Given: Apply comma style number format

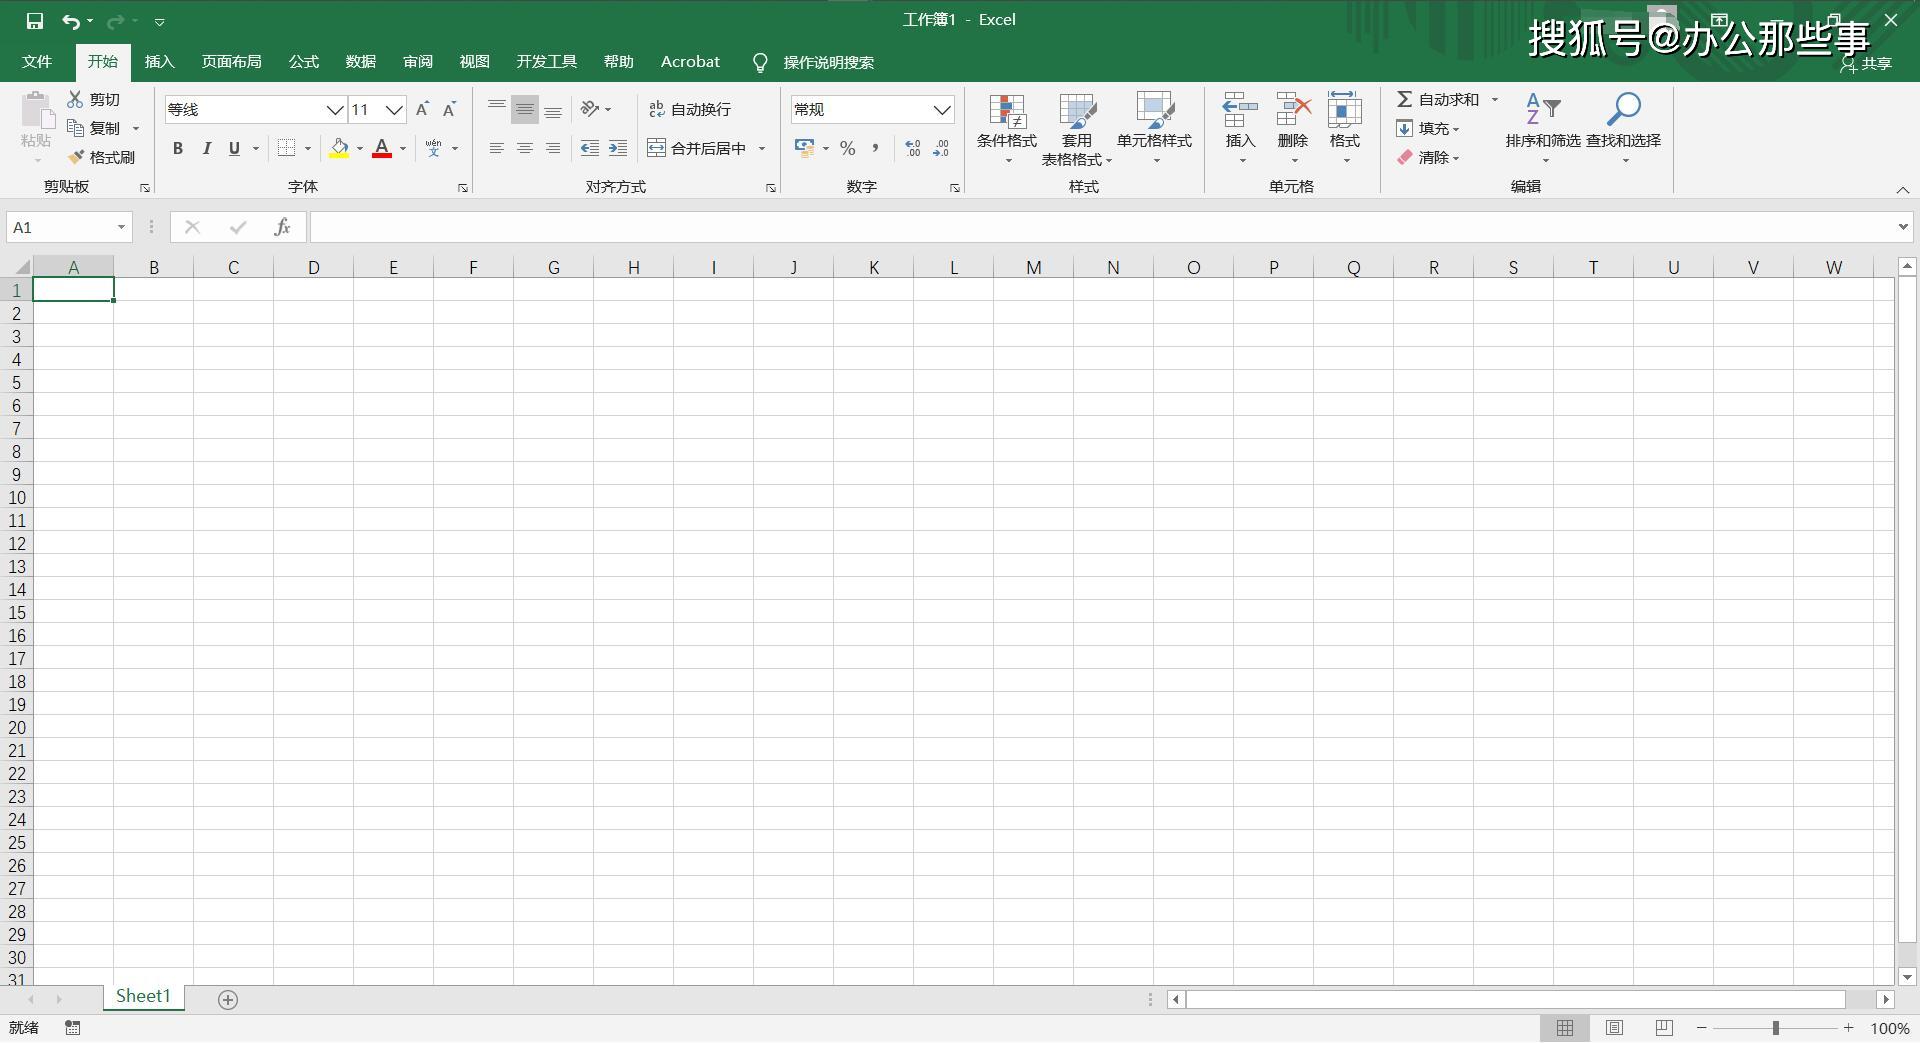Looking at the screenshot, I should tap(876, 148).
